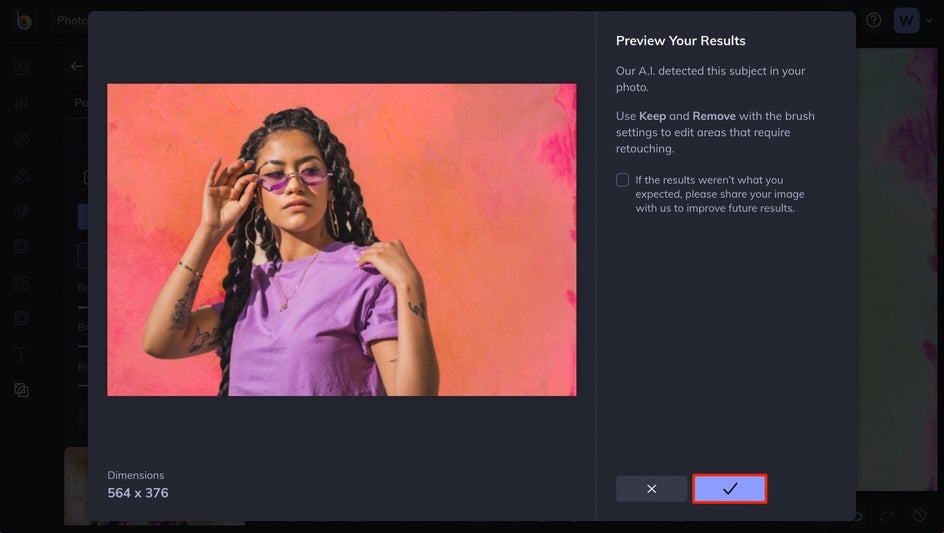
Task: Click the BeFunky logo icon
Action: click(x=24, y=22)
